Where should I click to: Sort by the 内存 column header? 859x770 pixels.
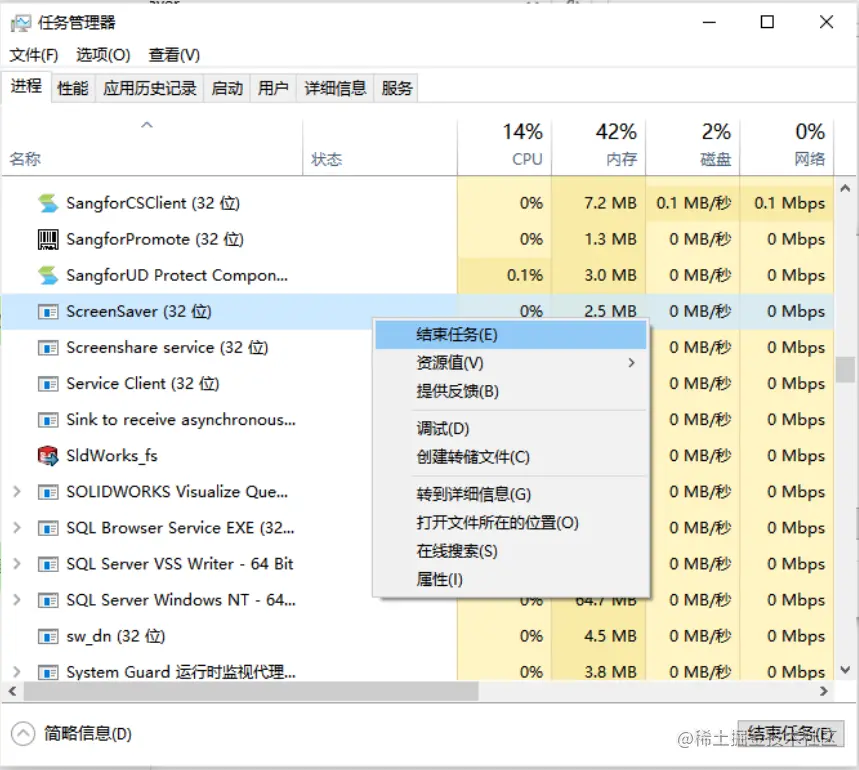pyautogui.click(x=599, y=147)
